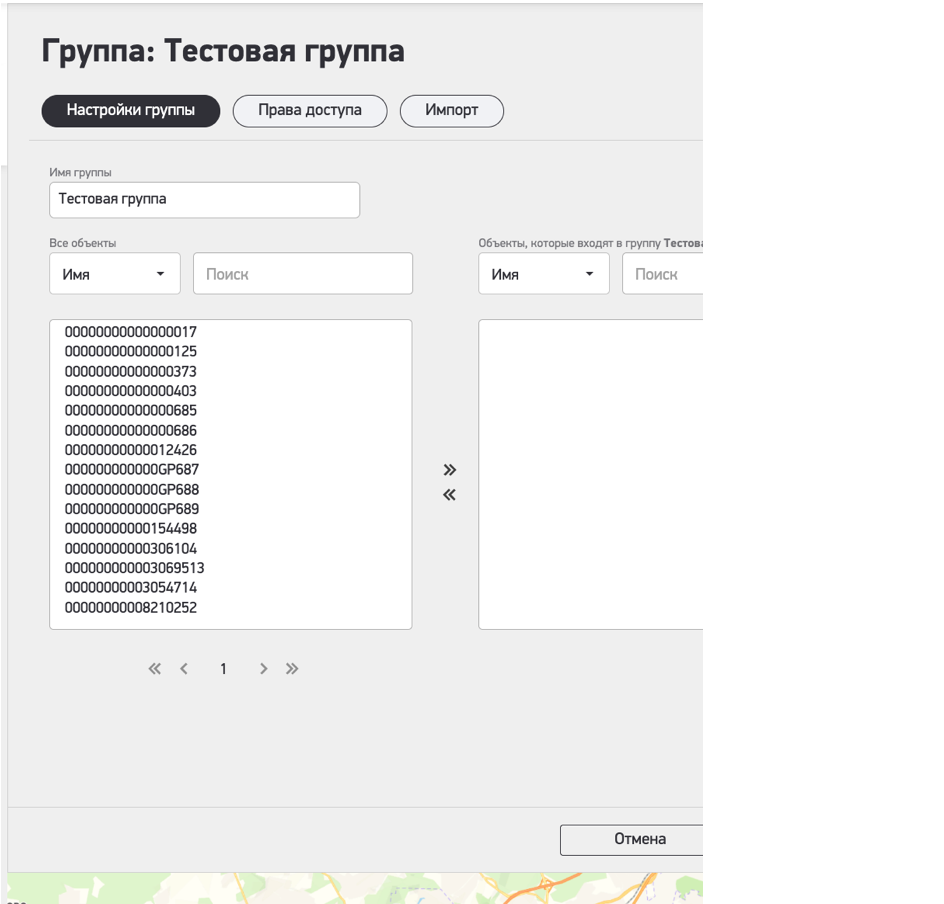Screen dimensions: 944x904
Task: Choose object 00000000000012426 in the list
Action: pos(131,450)
